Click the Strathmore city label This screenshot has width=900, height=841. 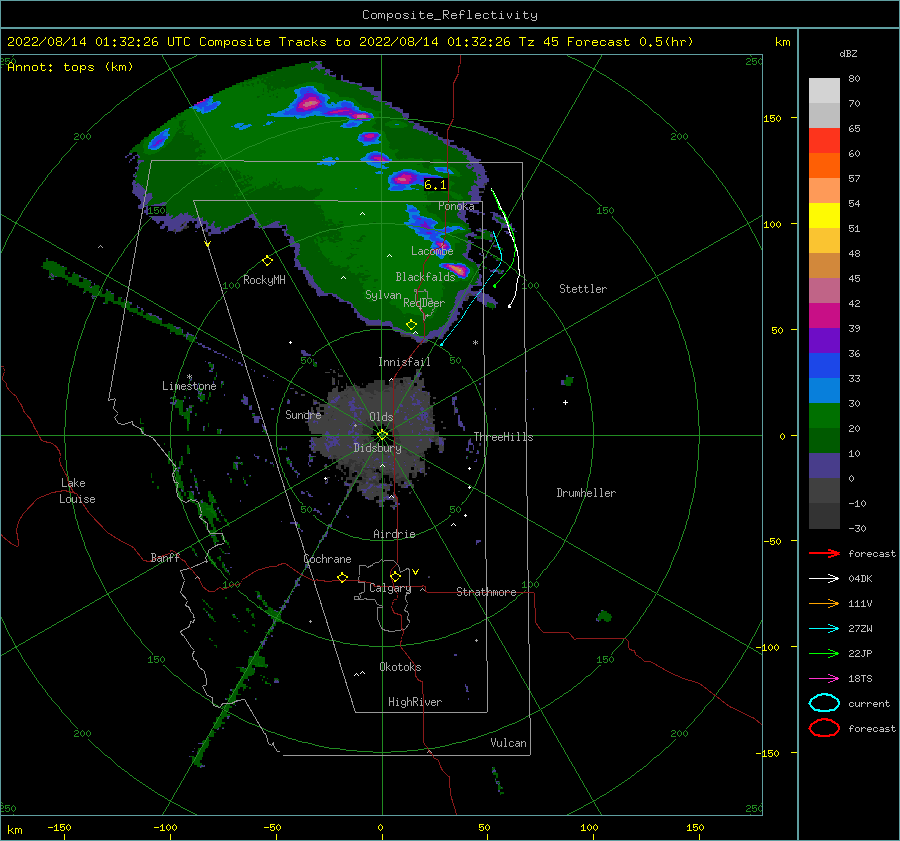(486, 592)
